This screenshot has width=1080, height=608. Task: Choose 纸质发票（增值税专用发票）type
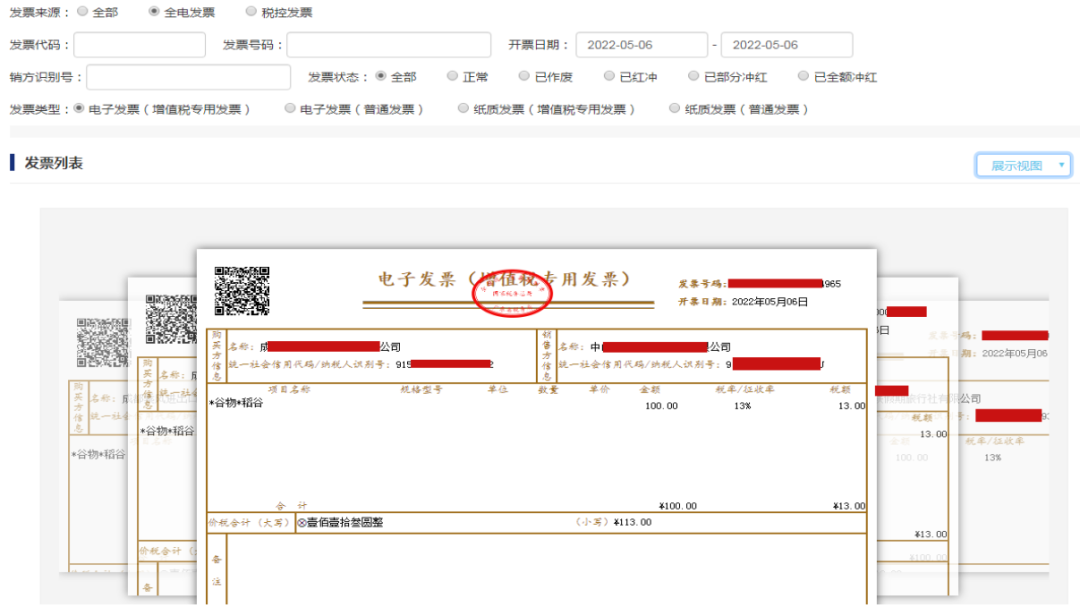[464, 108]
